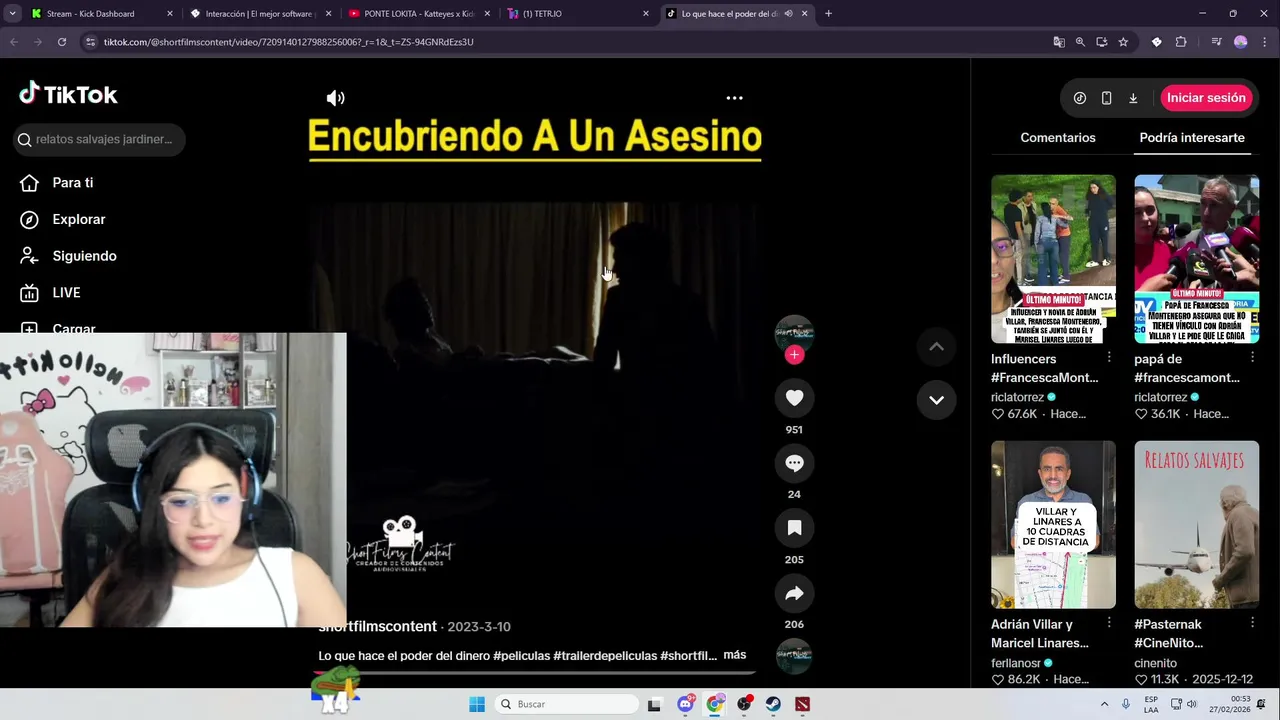Click the download desktop app icon
This screenshot has width=1280, height=720.
(1133, 98)
